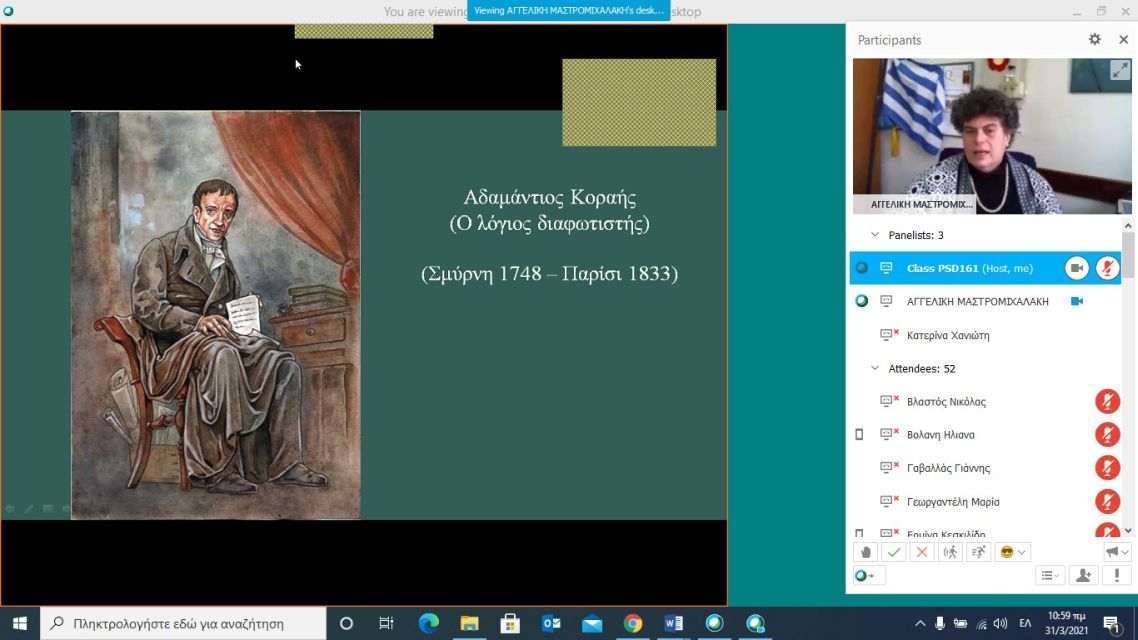Open the Windows Start menu

20,623
